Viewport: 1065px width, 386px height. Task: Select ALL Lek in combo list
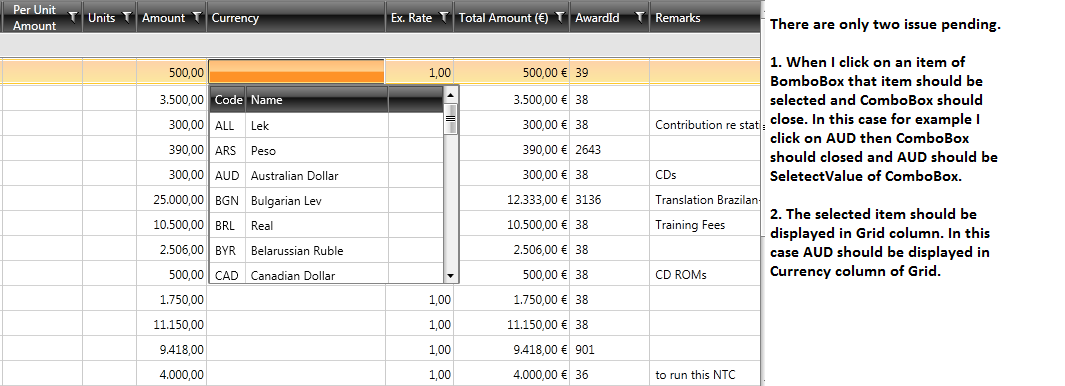[x=326, y=126]
